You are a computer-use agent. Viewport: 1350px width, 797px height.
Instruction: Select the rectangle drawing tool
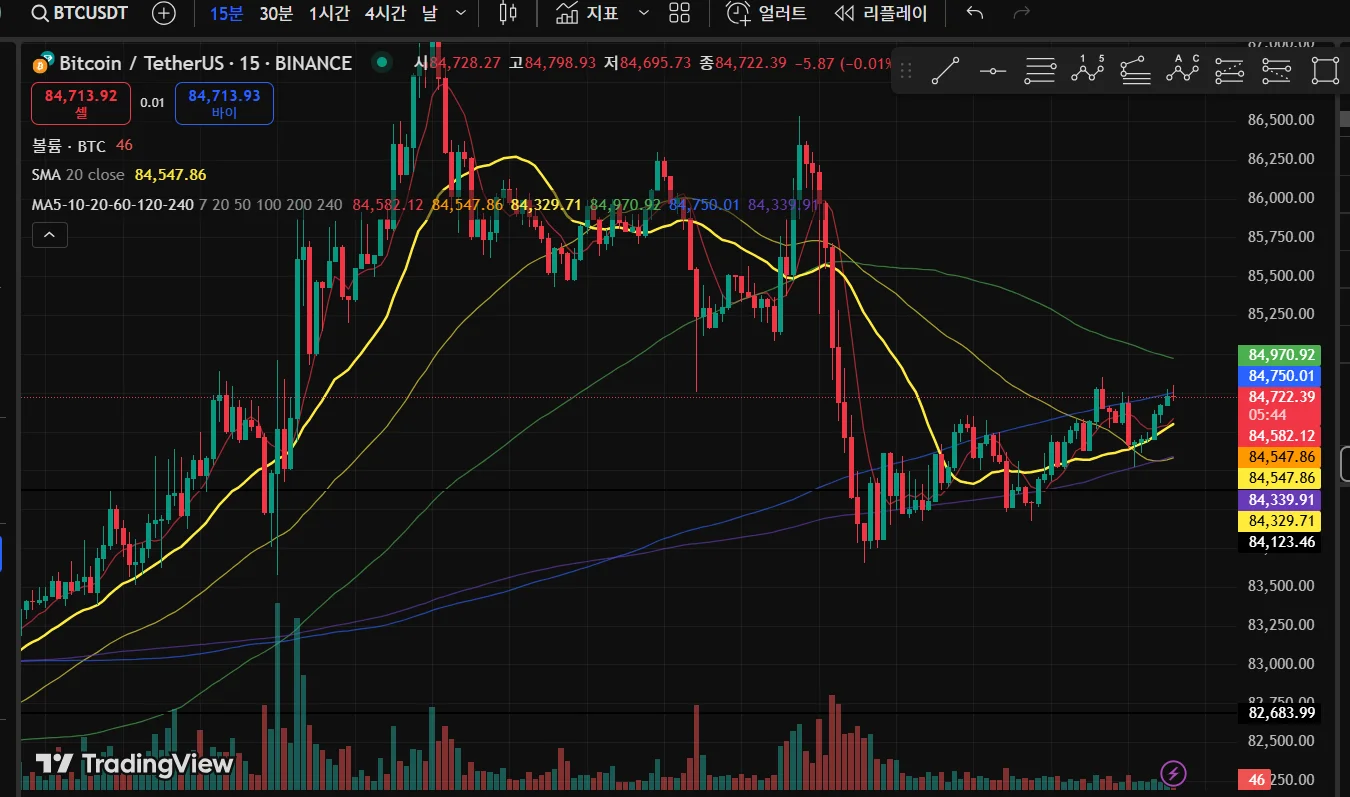coord(1325,71)
